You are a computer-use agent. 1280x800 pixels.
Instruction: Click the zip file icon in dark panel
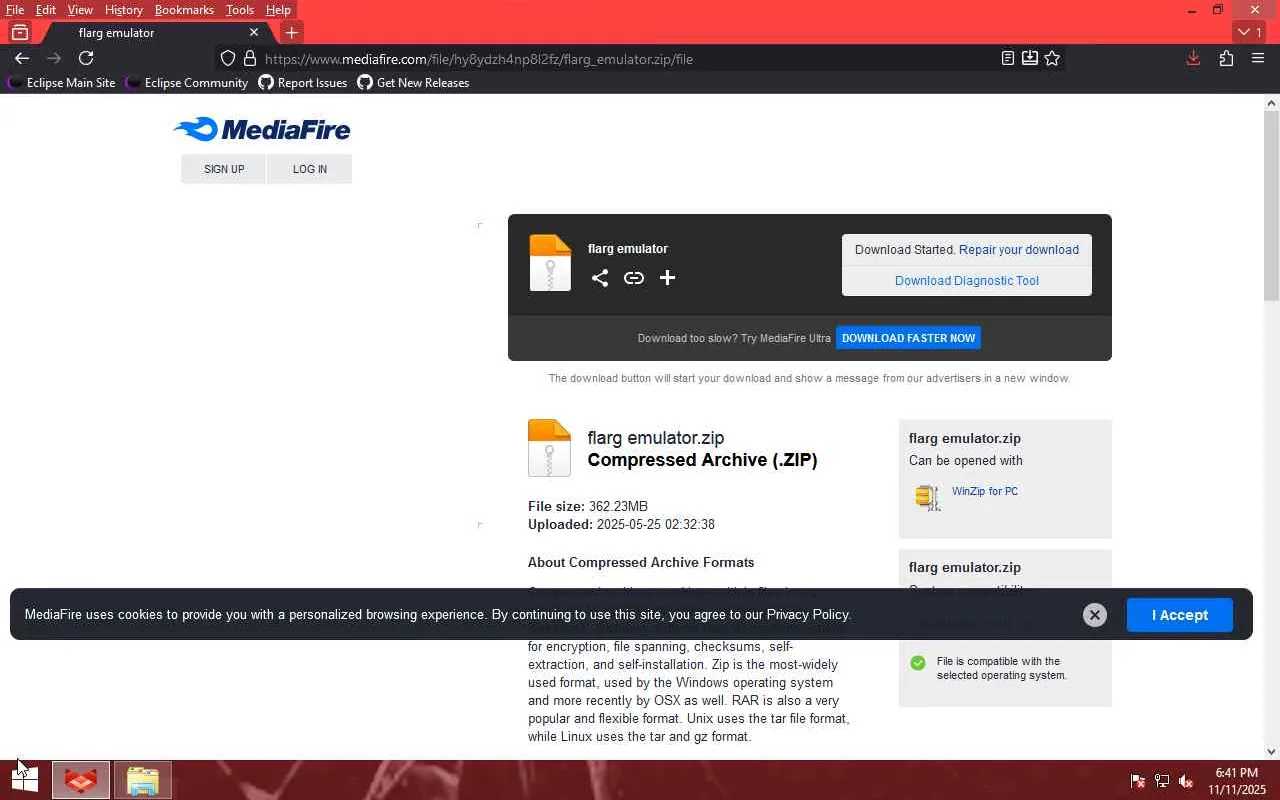click(x=550, y=263)
